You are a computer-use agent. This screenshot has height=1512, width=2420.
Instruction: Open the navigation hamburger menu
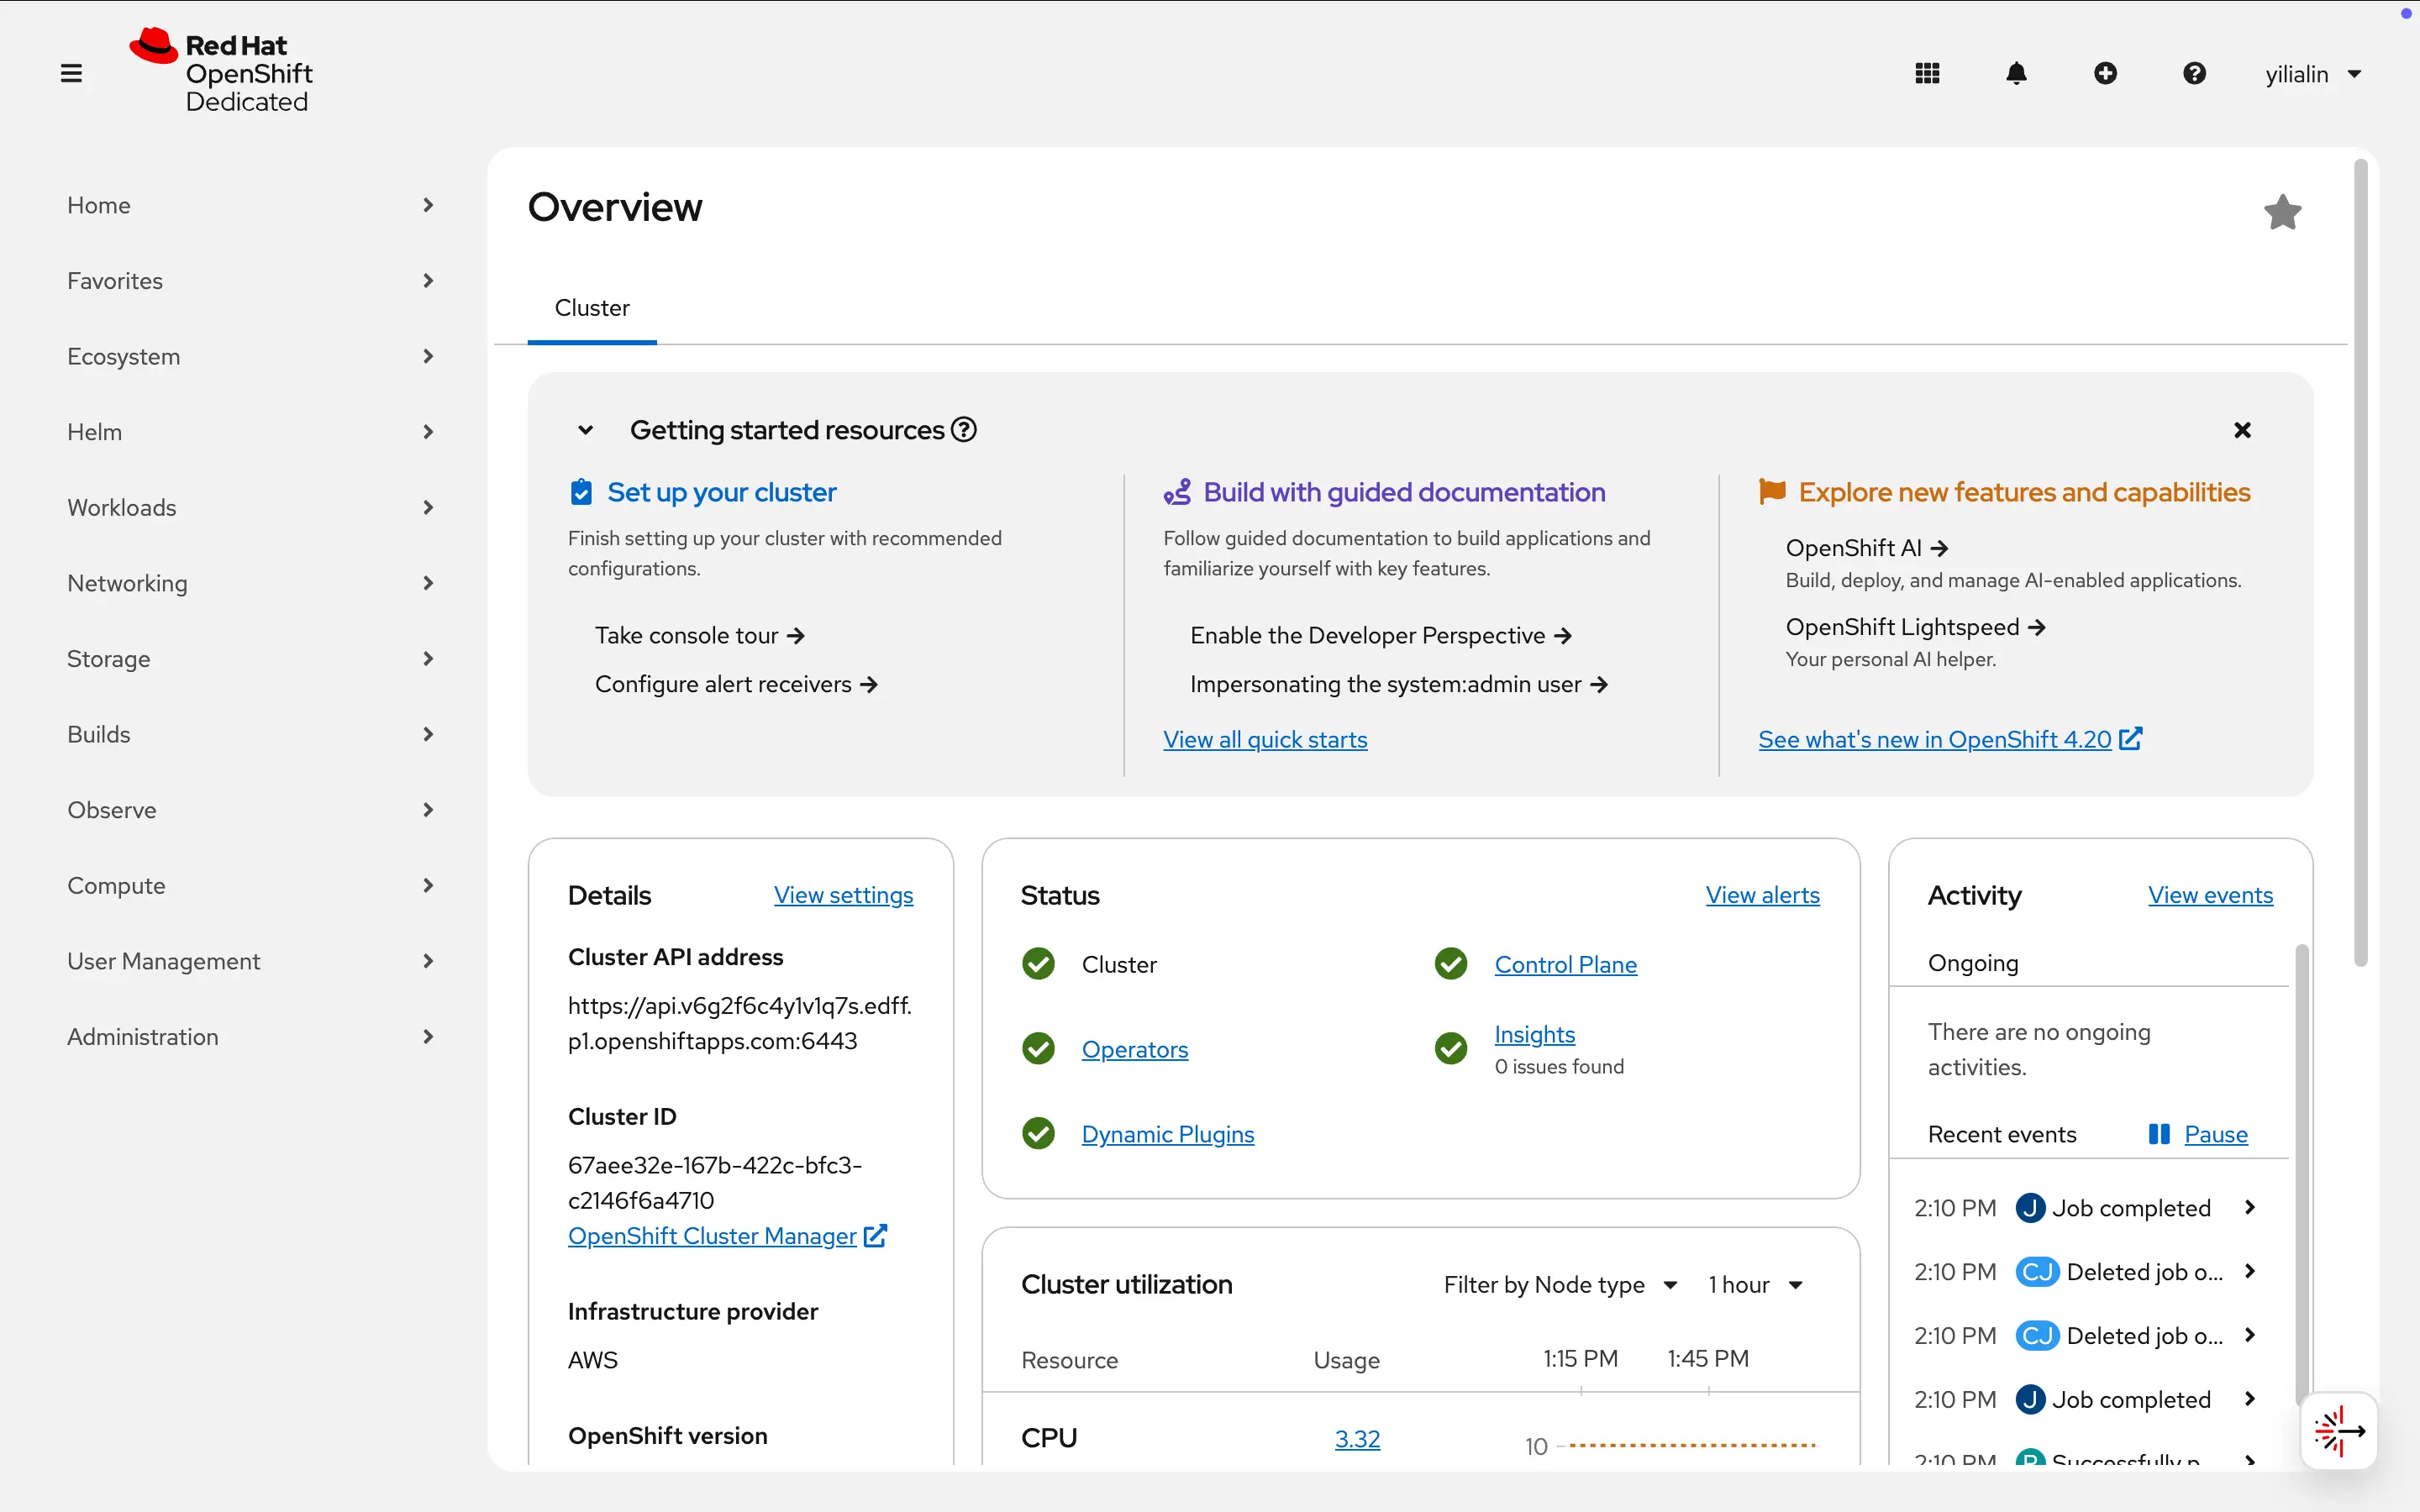tap(71, 73)
